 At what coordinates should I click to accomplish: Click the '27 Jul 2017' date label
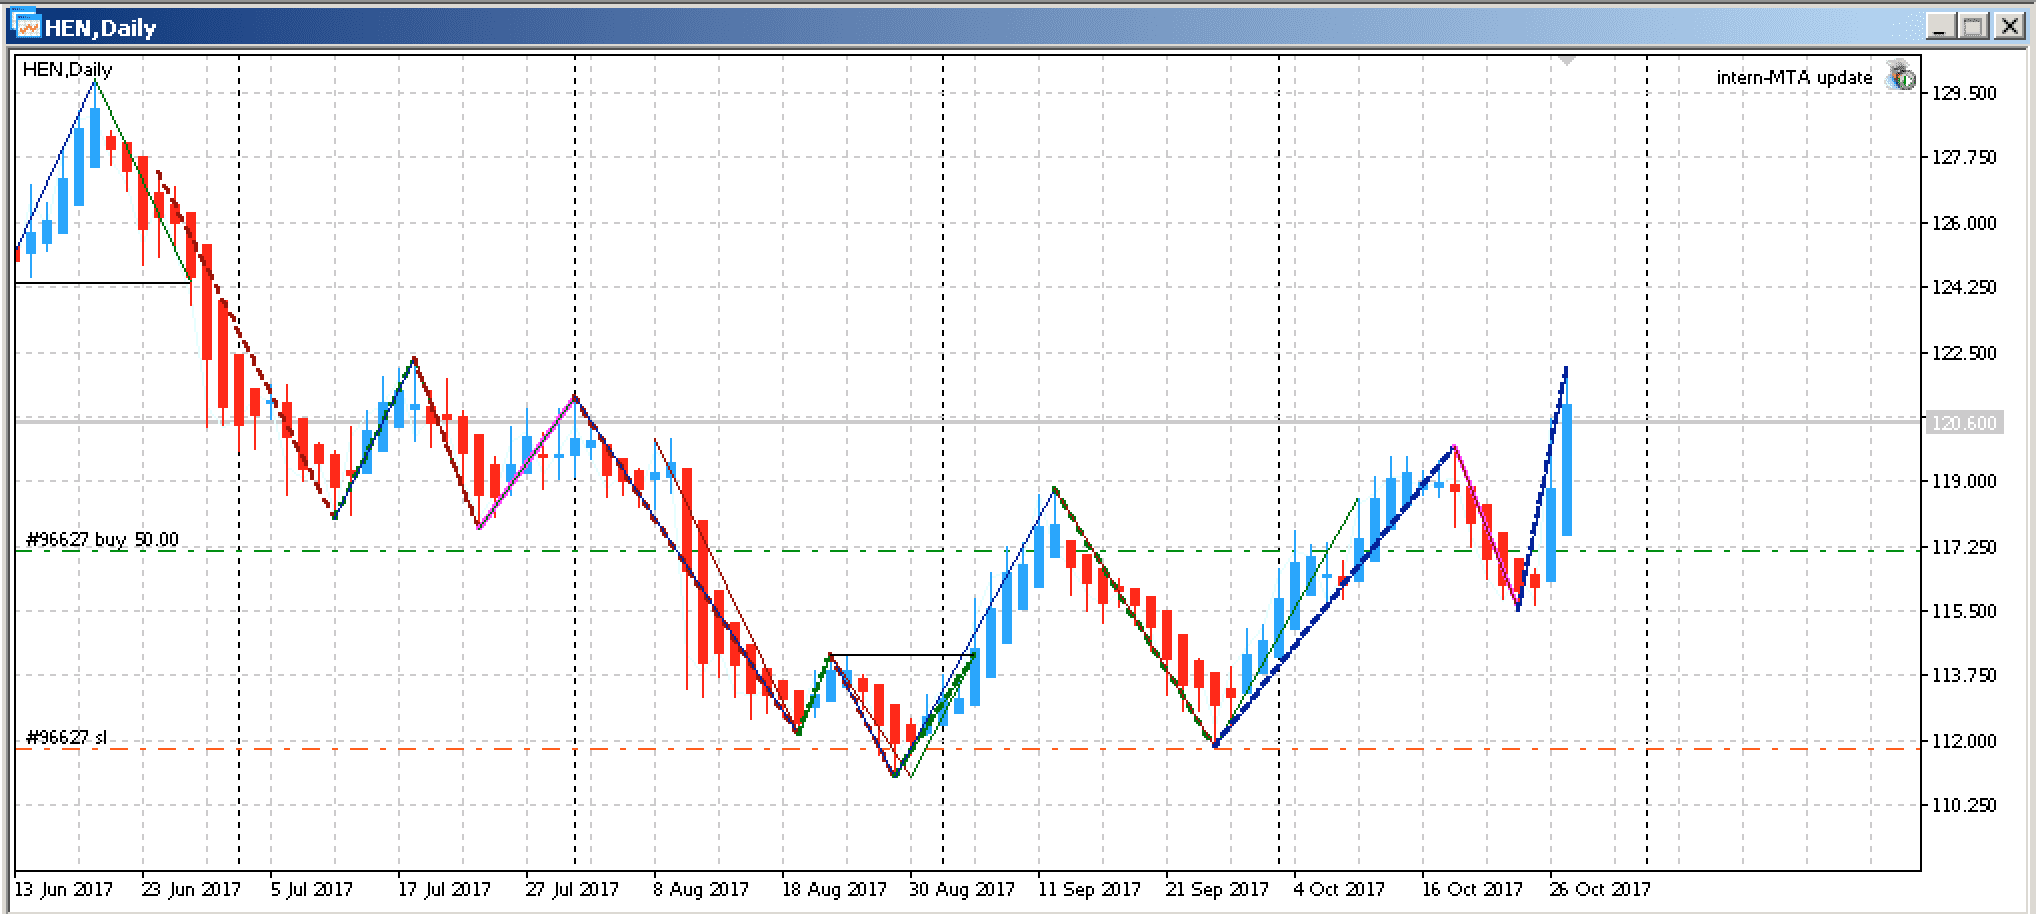[x=573, y=889]
